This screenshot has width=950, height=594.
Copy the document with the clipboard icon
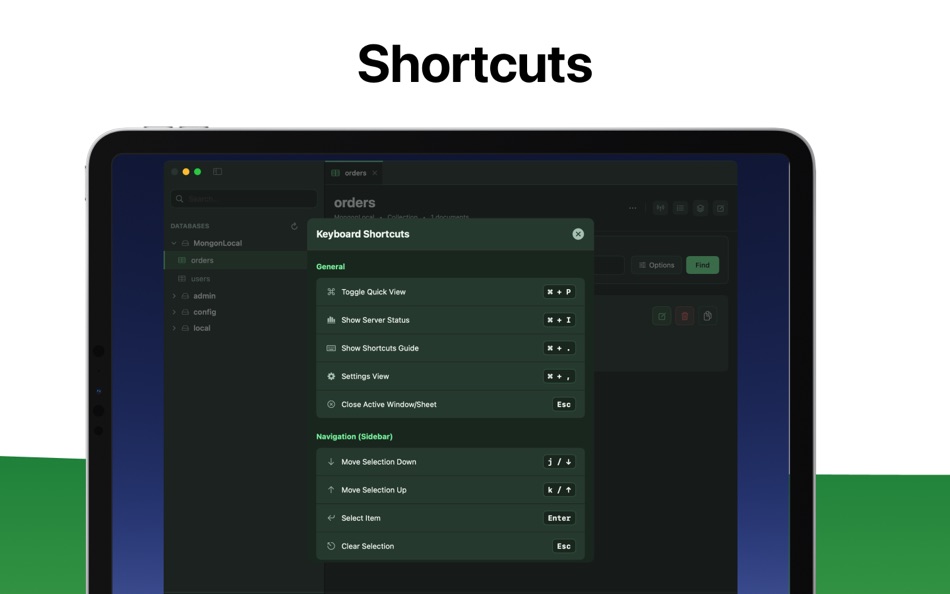coord(707,315)
